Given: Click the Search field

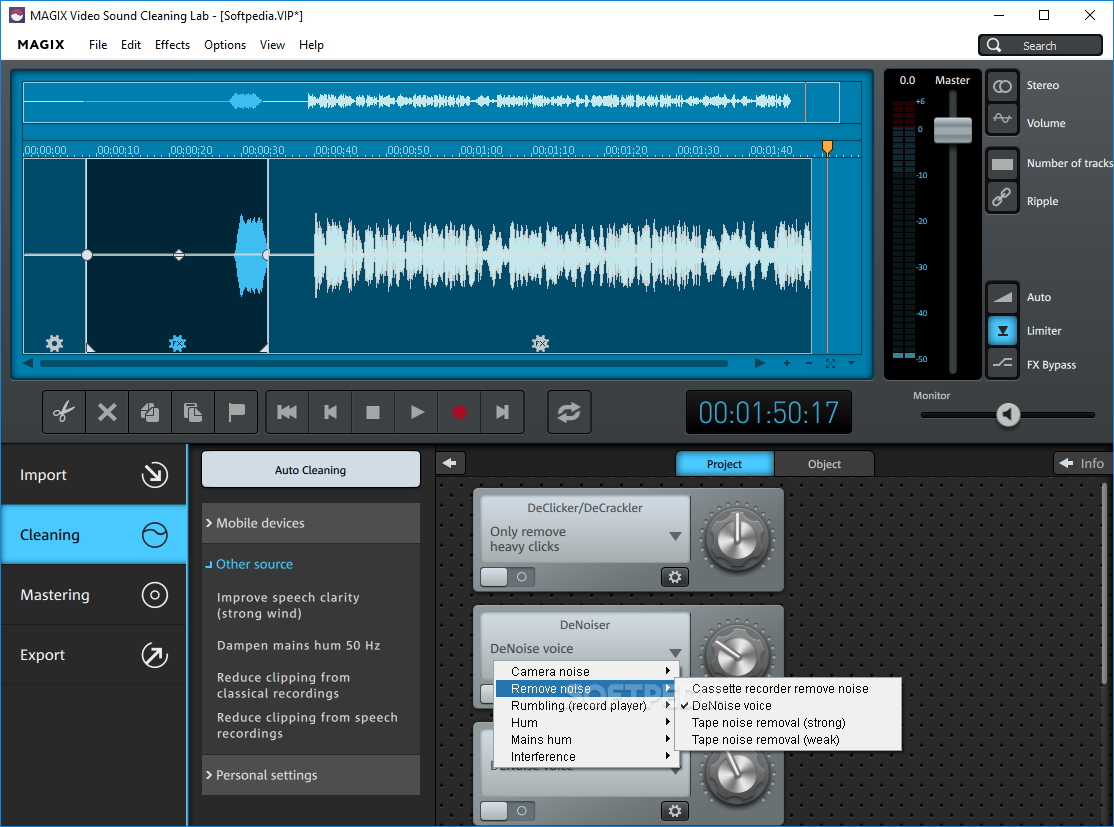Looking at the screenshot, I should tap(1040, 45).
